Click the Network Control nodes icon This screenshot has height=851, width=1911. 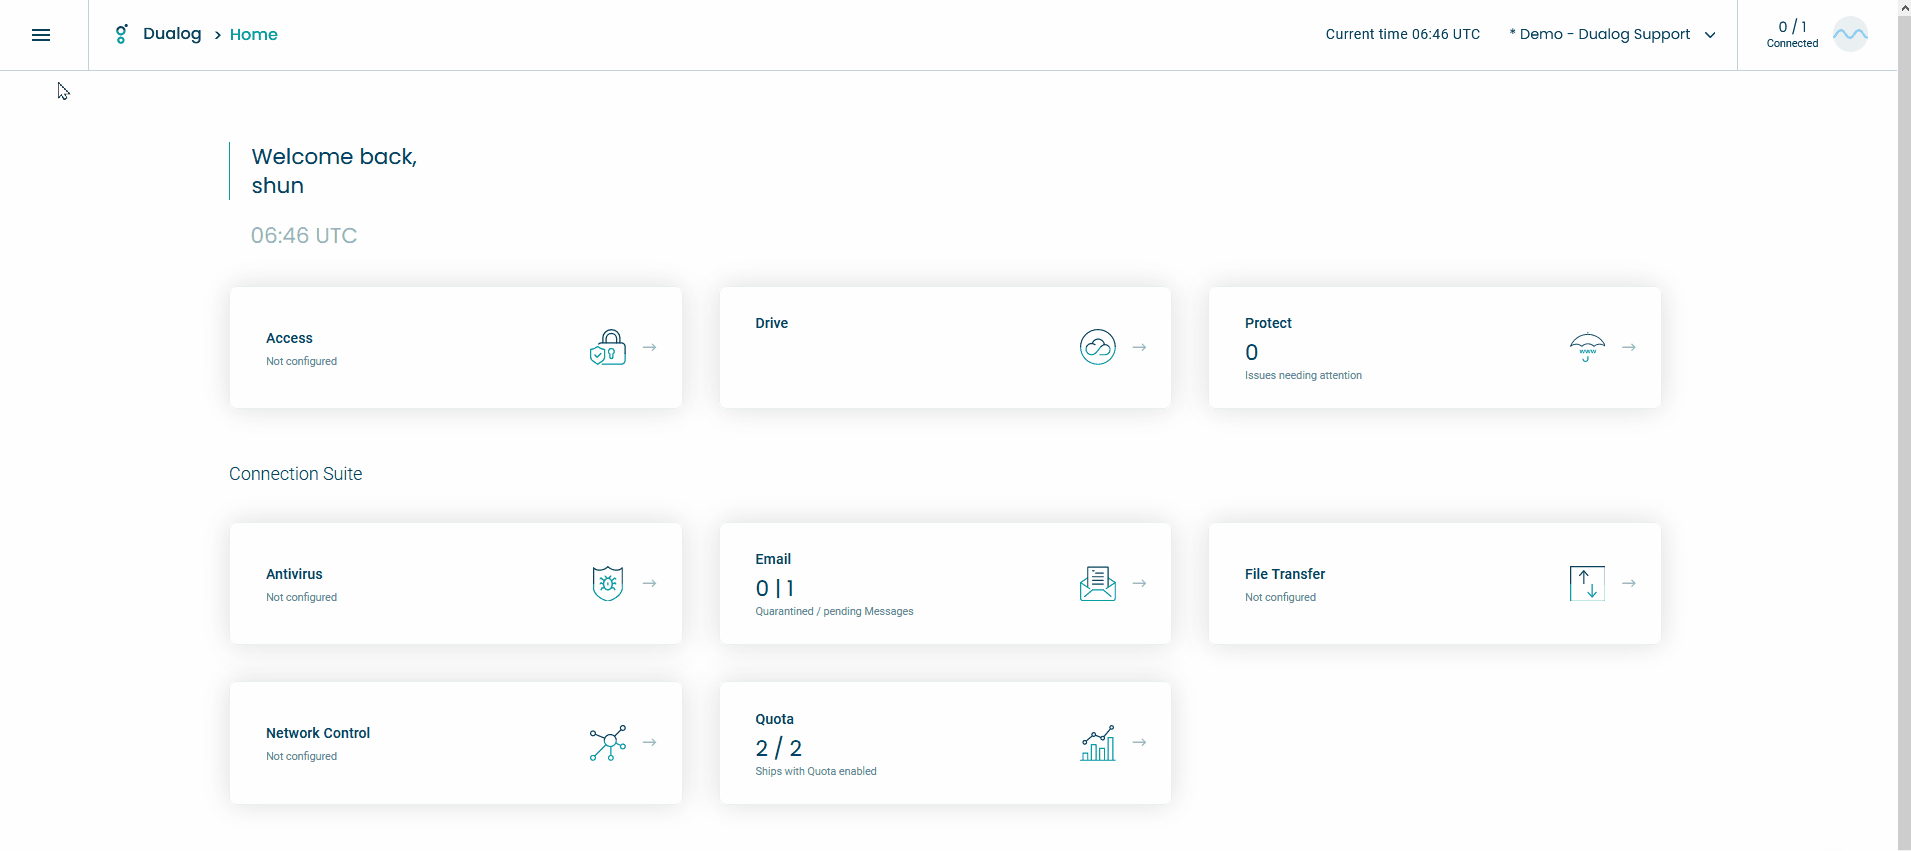tap(608, 743)
